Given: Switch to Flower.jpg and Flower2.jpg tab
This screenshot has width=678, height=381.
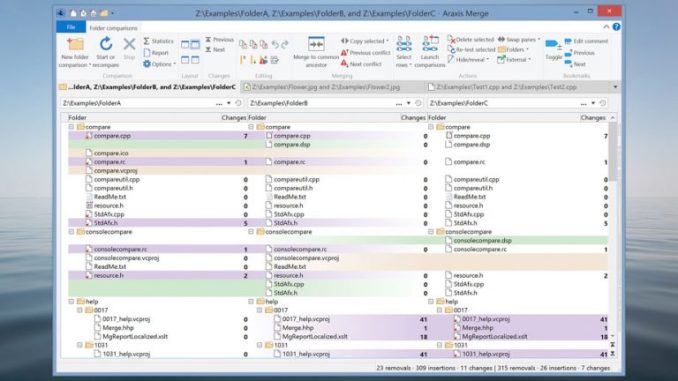Looking at the screenshot, I should coord(322,87).
